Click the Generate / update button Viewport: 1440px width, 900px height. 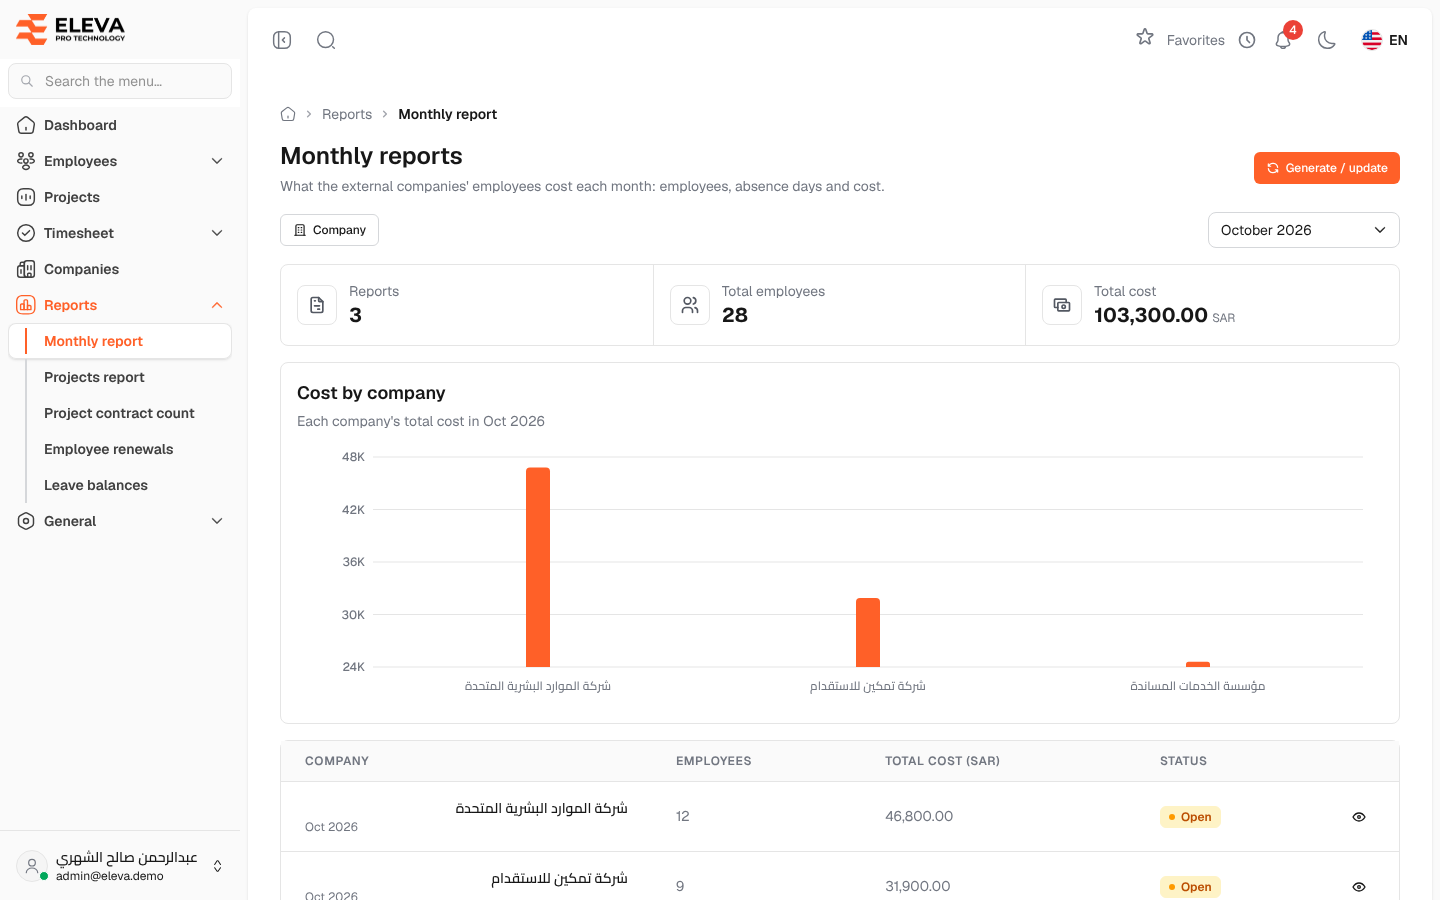pos(1327,168)
